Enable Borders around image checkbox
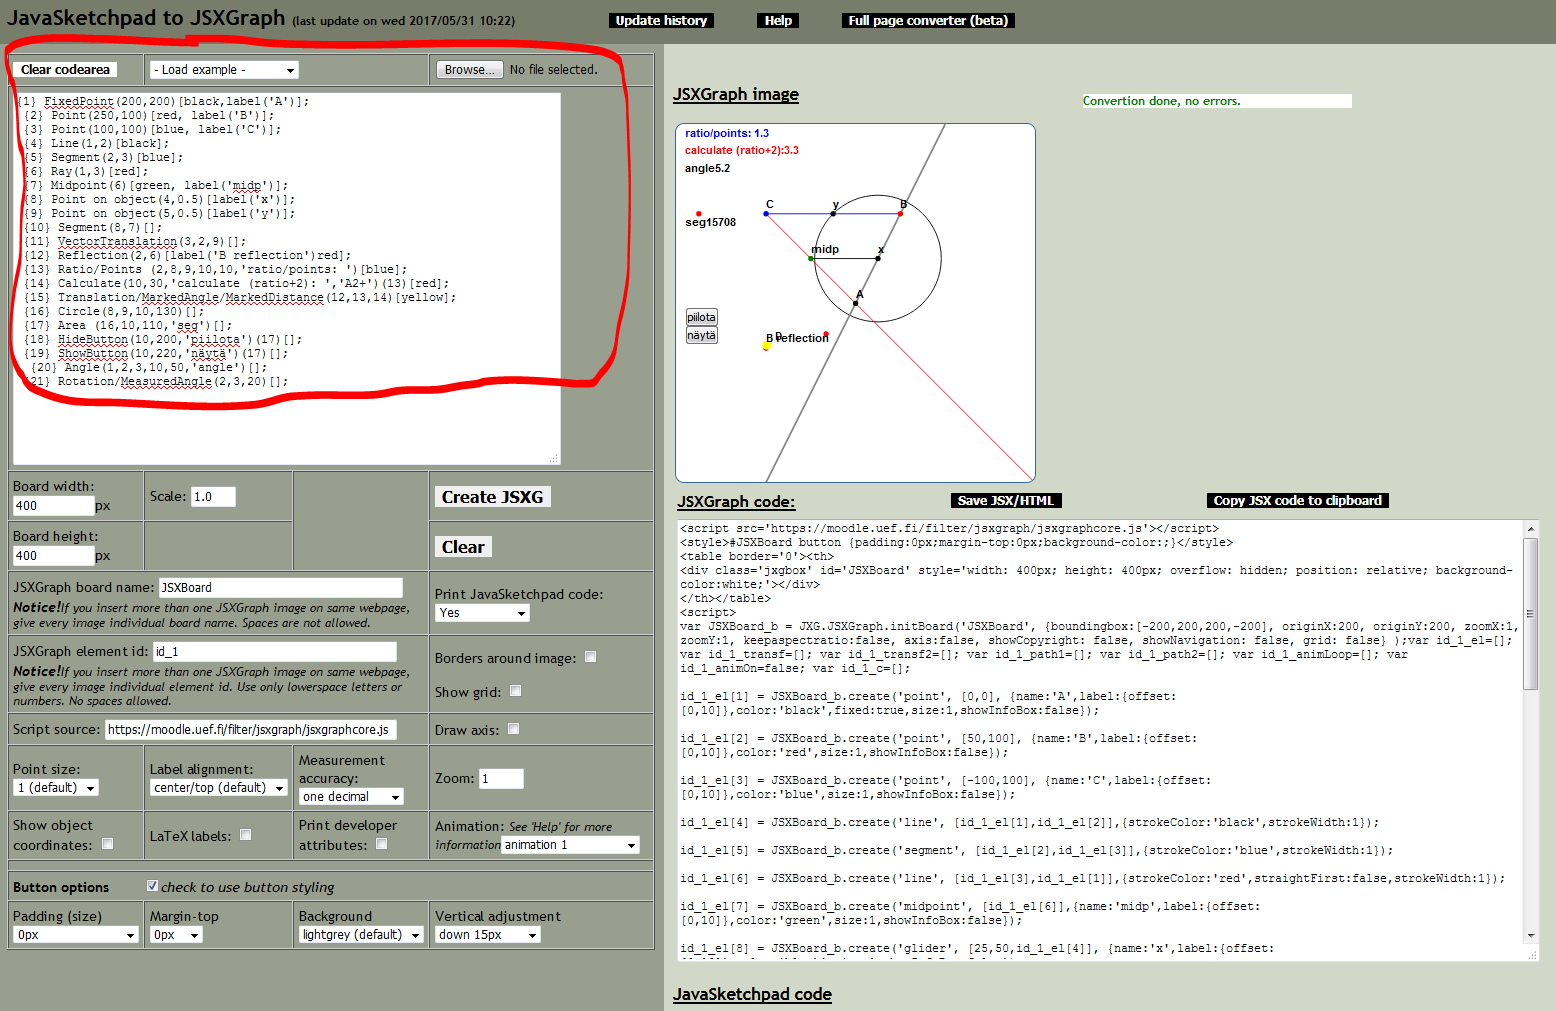Image resolution: width=1556 pixels, height=1011 pixels. tap(590, 657)
